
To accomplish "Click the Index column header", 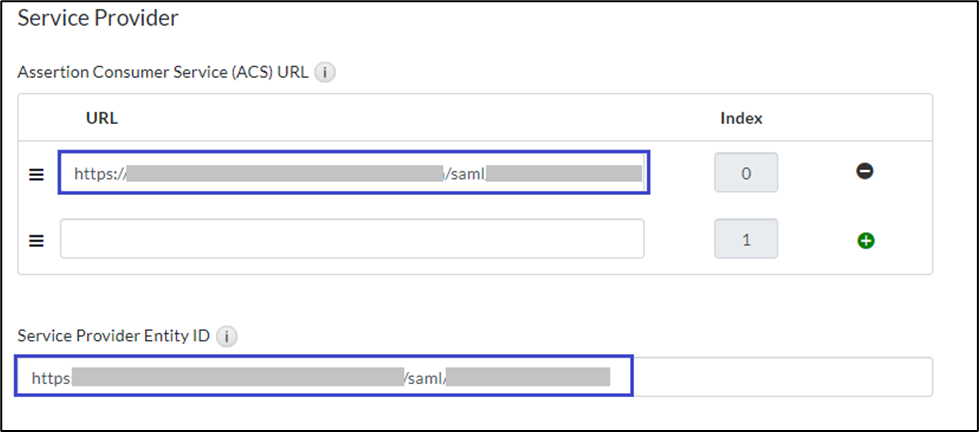I will [x=741, y=118].
